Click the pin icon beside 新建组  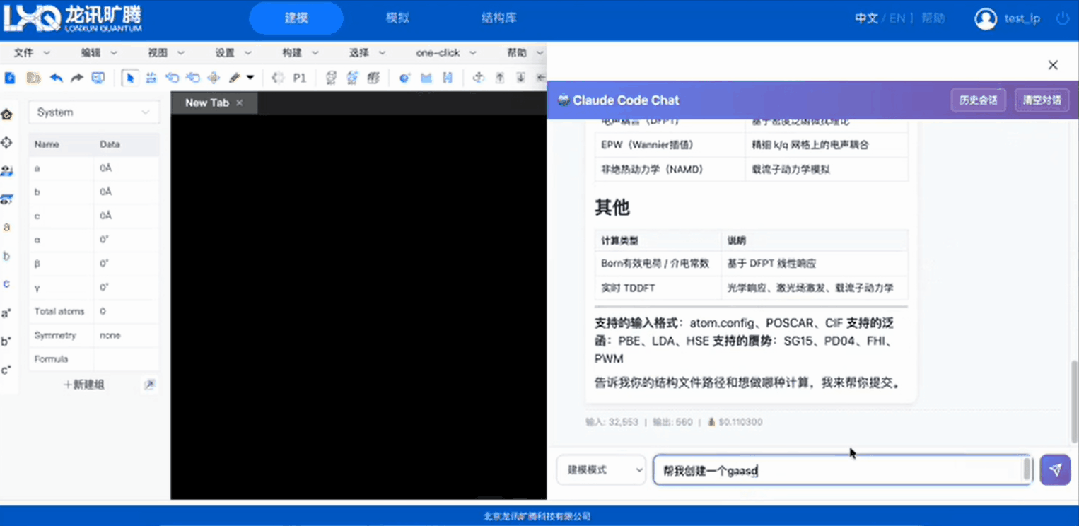(x=149, y=384)
